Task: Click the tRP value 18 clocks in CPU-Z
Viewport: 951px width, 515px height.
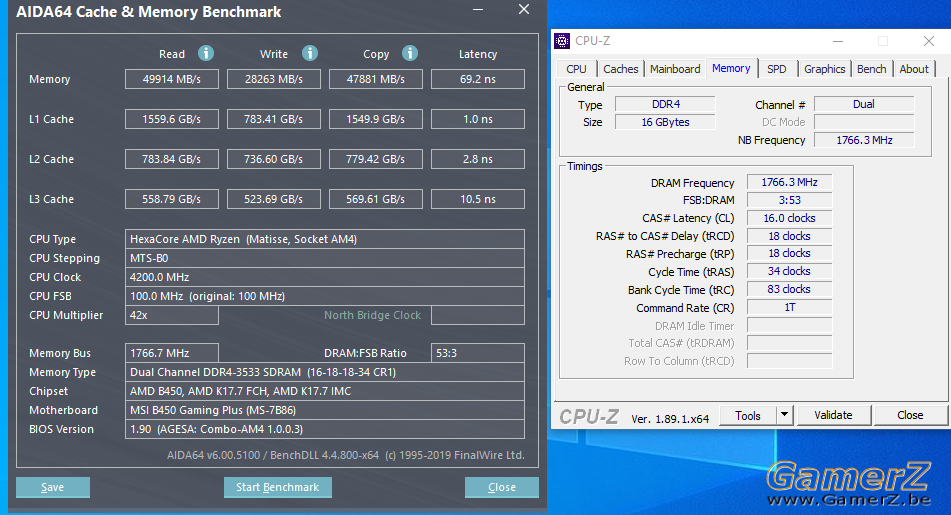Action: click(789, 253)
